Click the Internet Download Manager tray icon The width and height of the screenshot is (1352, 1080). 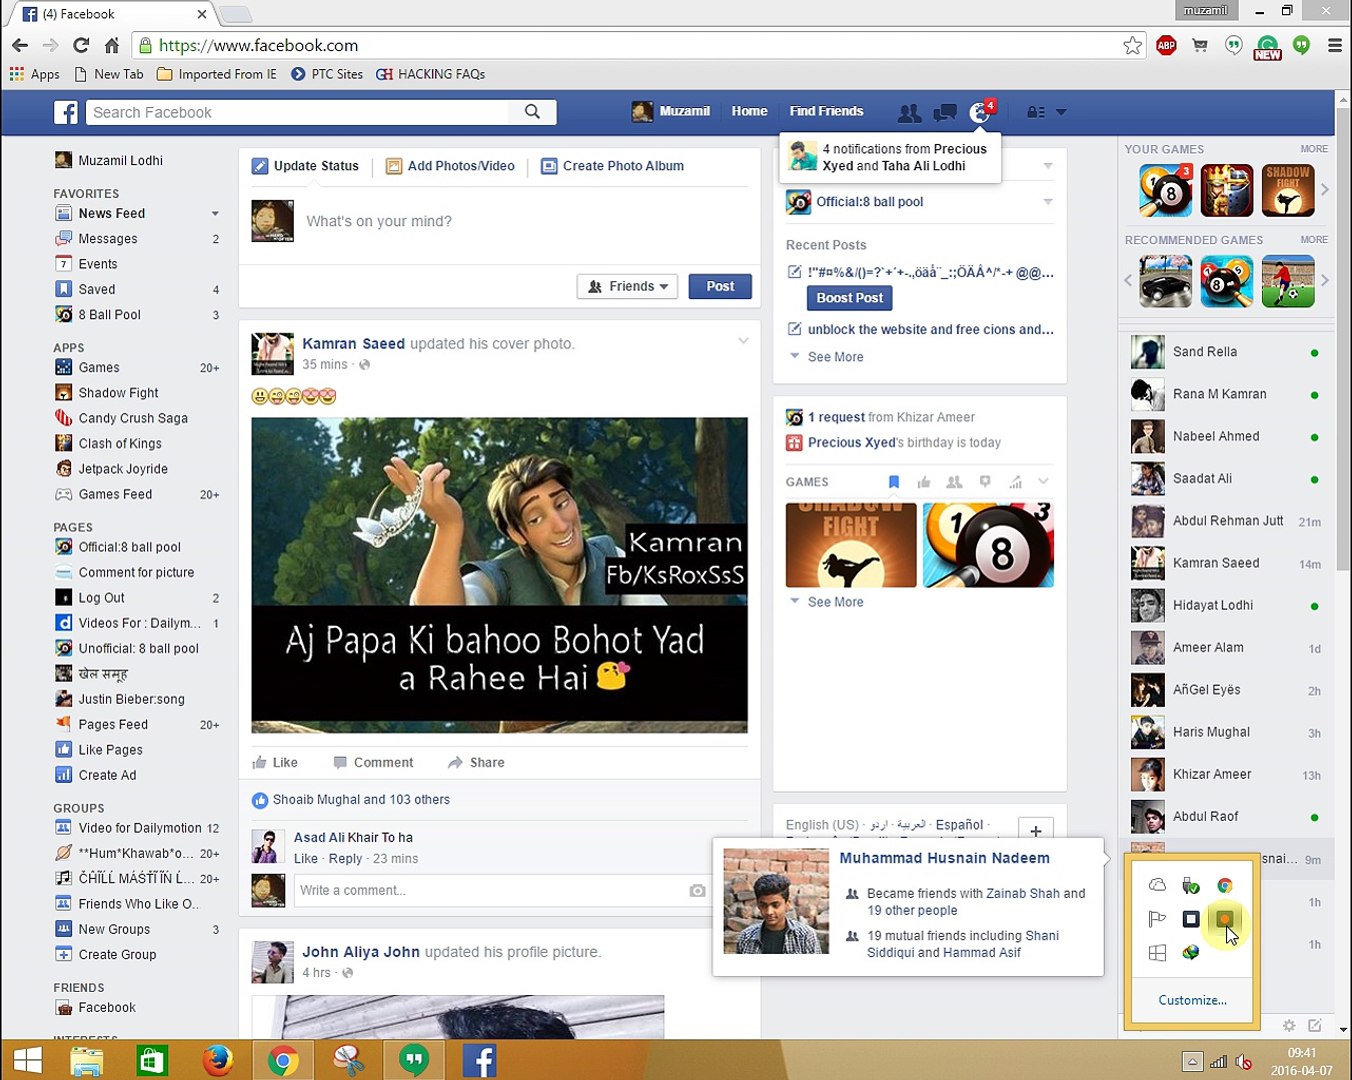point(1190,952)
